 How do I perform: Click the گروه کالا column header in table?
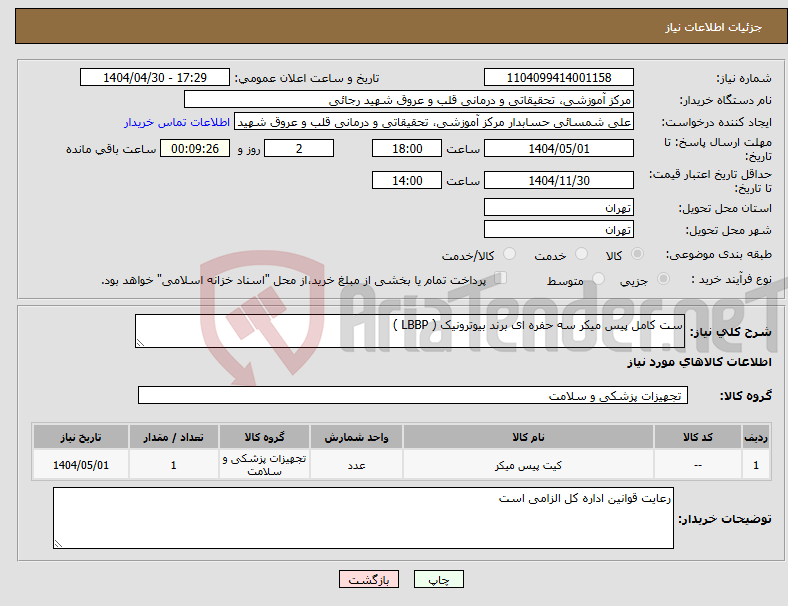tap(264, 437)
